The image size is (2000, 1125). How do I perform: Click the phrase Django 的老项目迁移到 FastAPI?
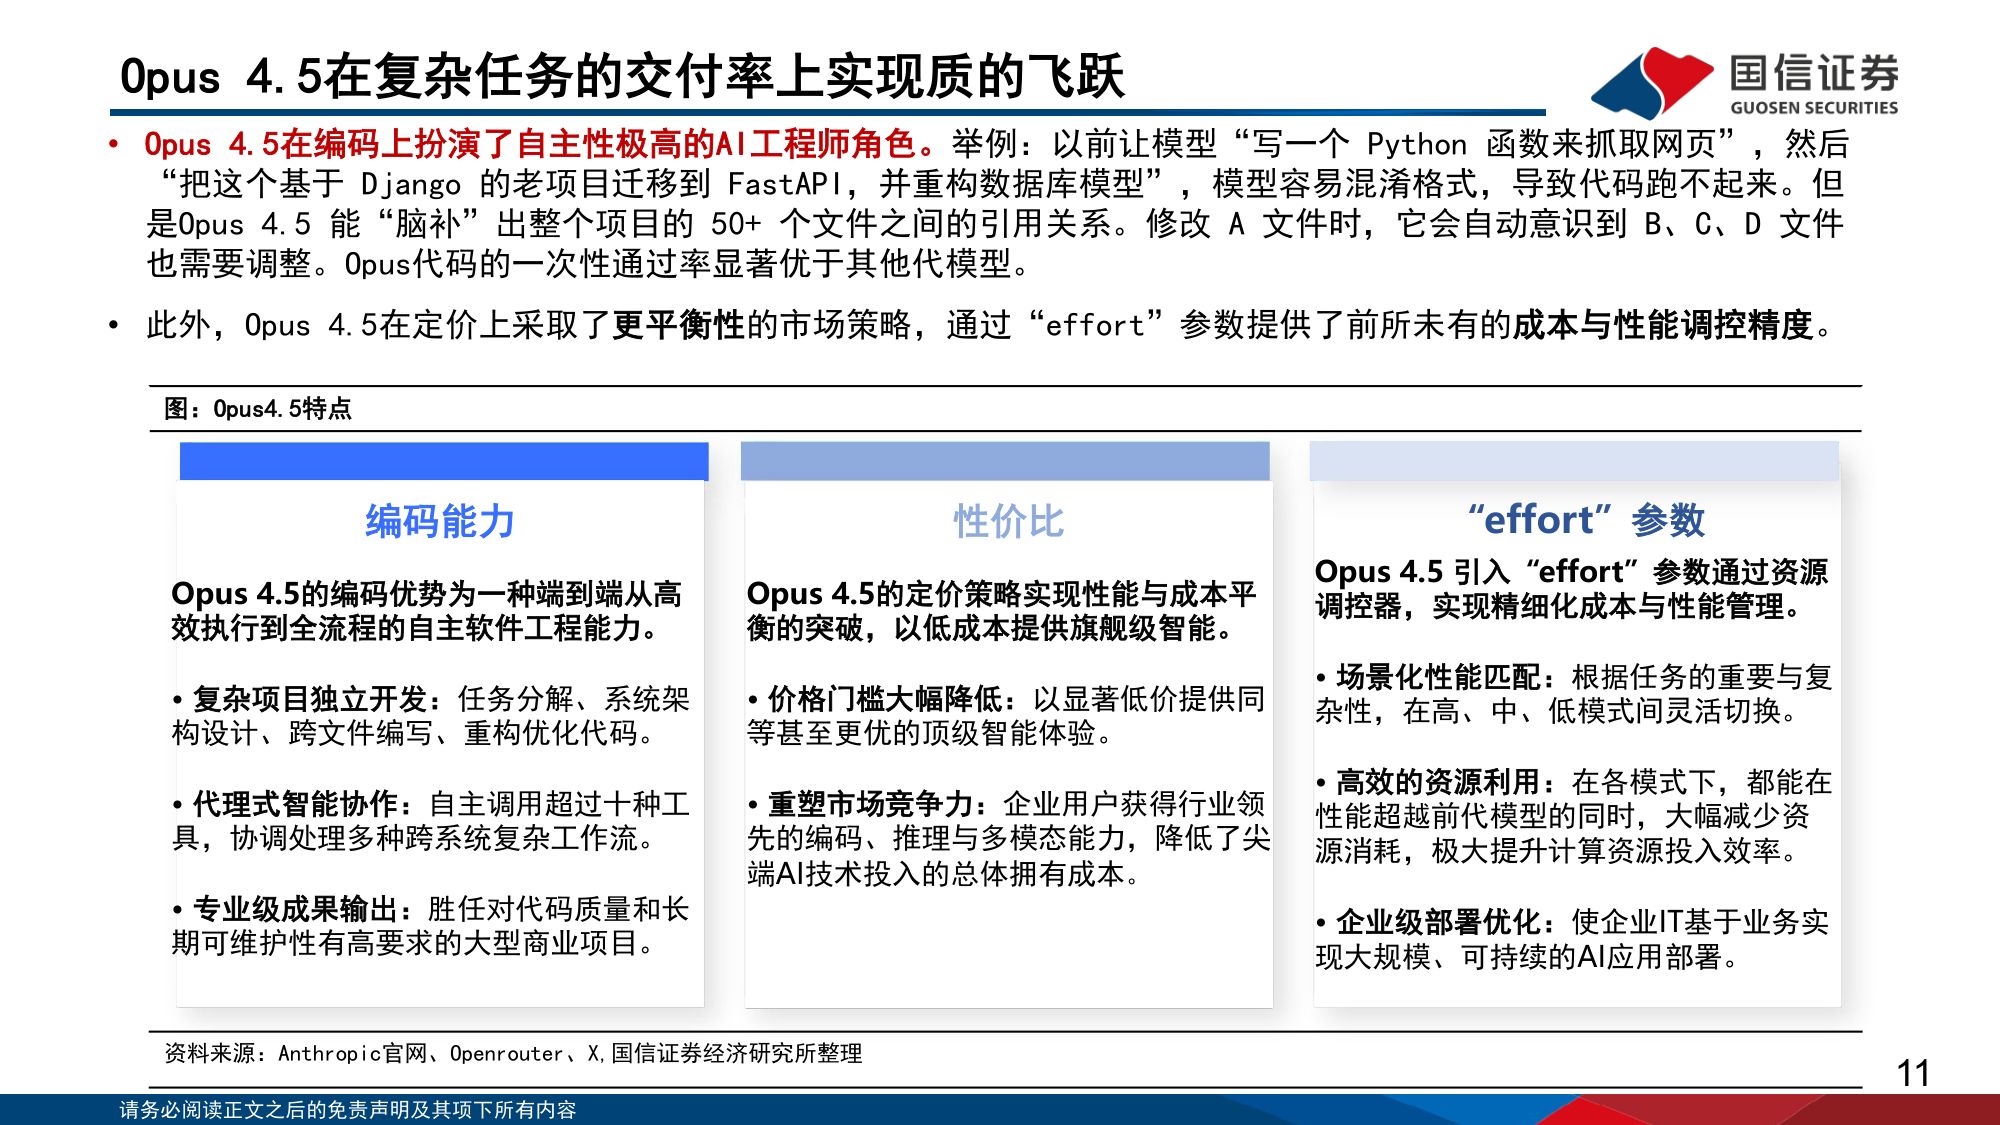click(602, 184)
